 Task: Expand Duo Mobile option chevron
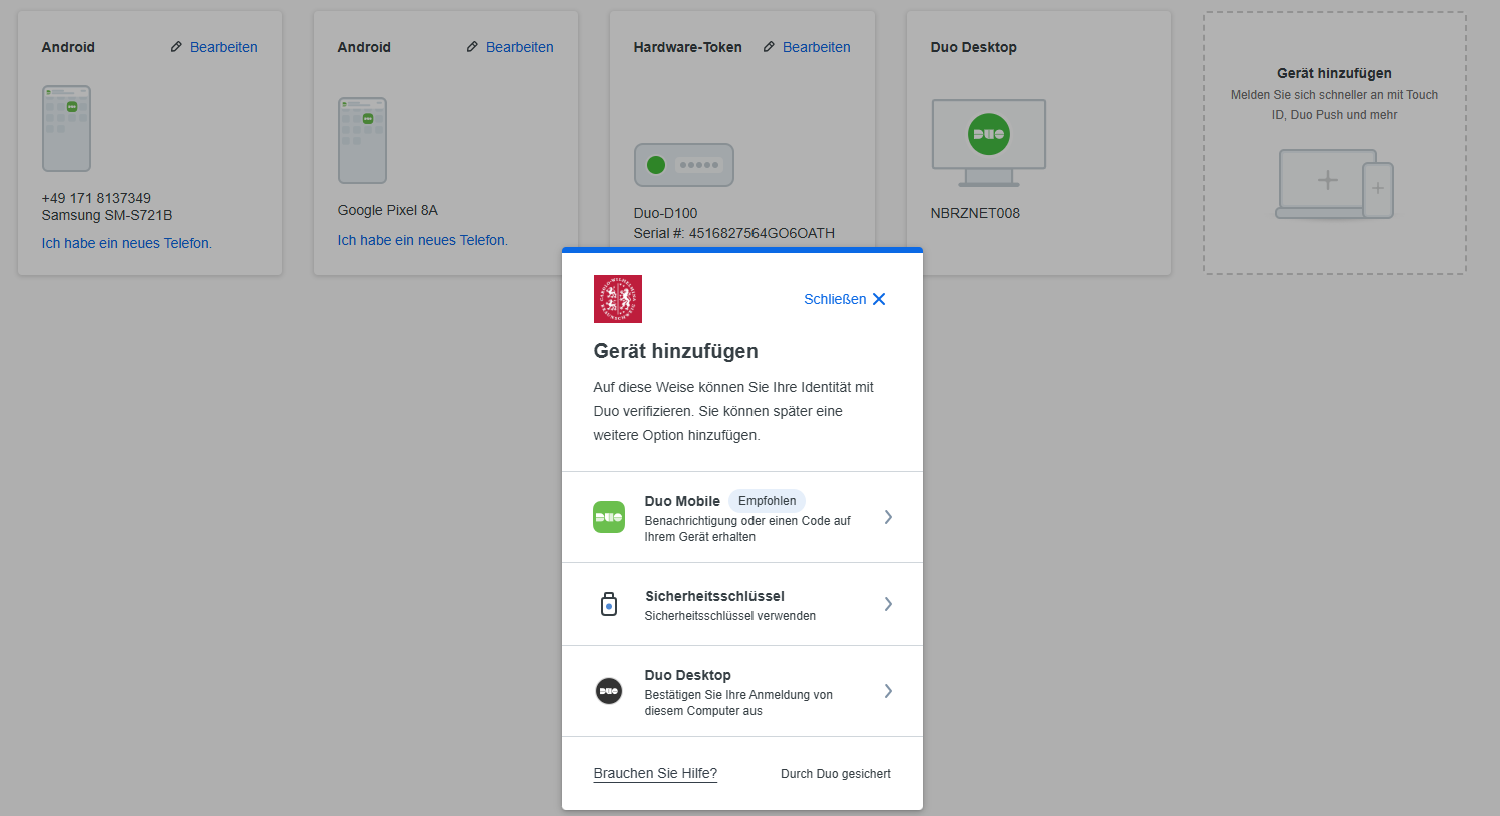coord(888,517)
